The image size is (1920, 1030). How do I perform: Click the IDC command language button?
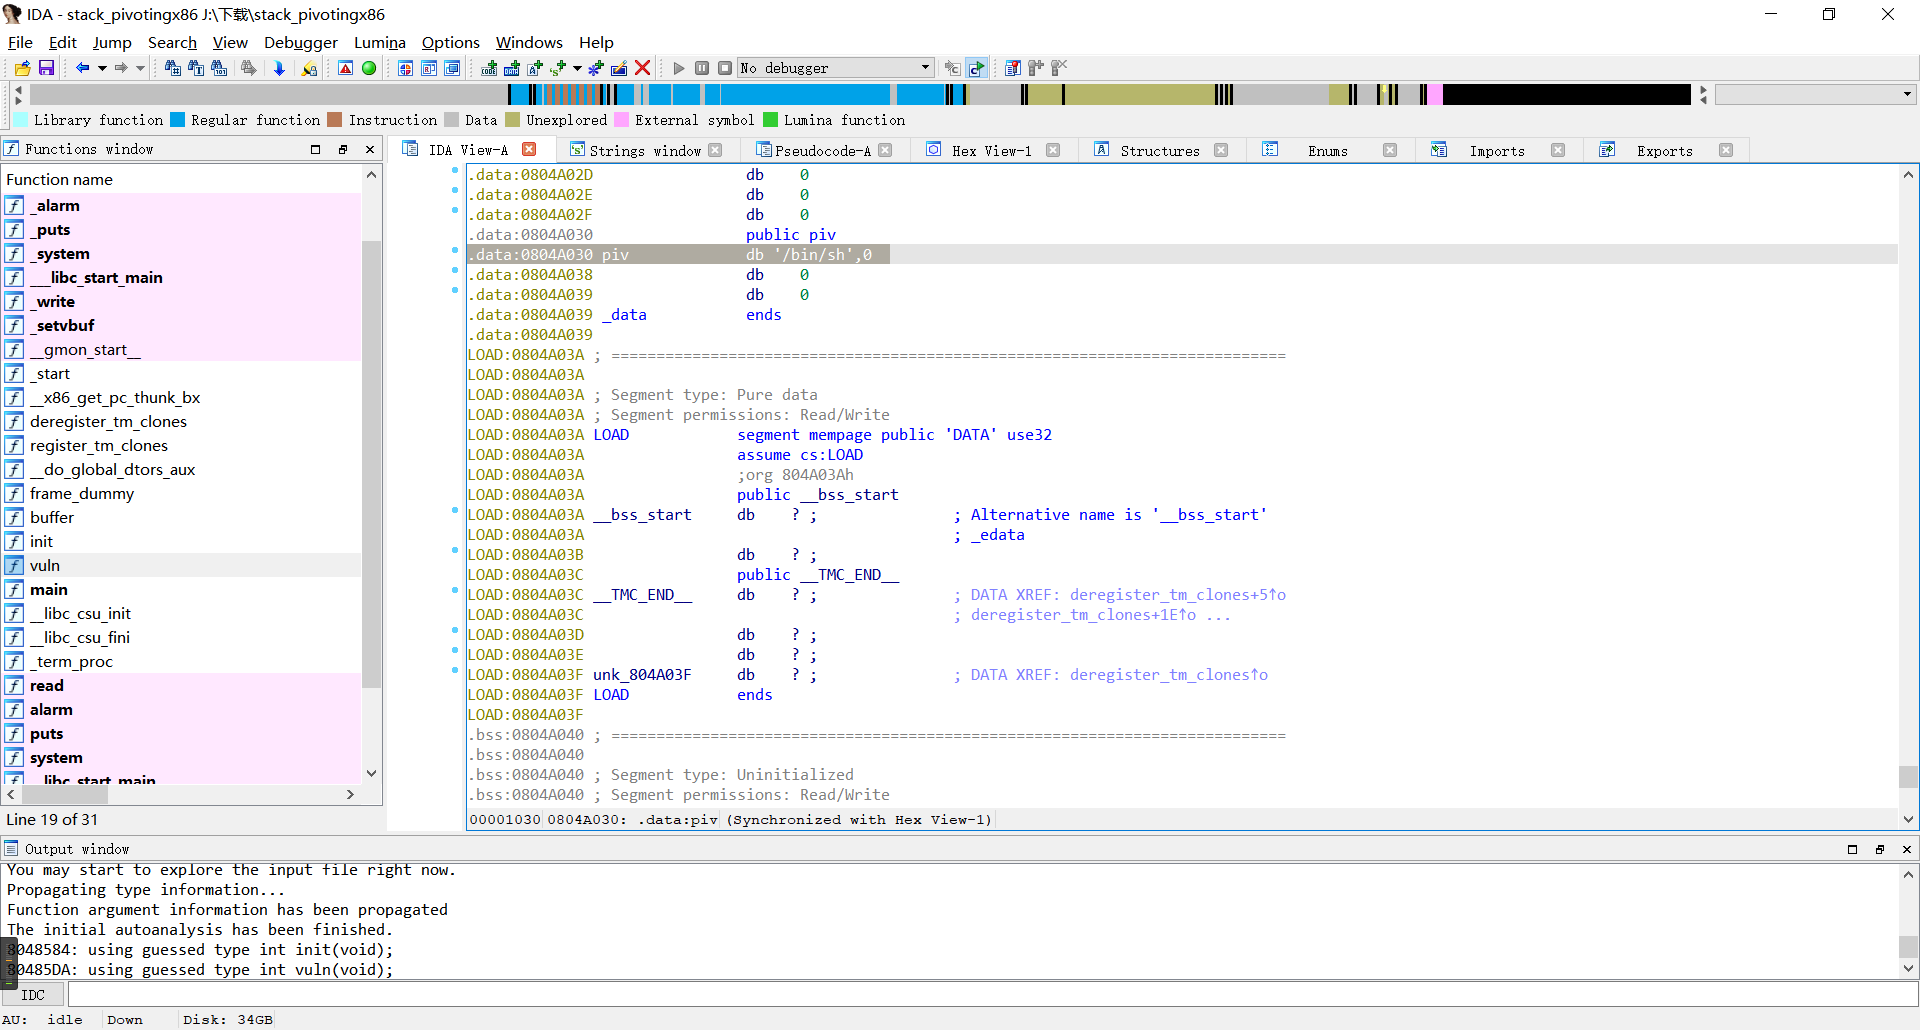33,995
